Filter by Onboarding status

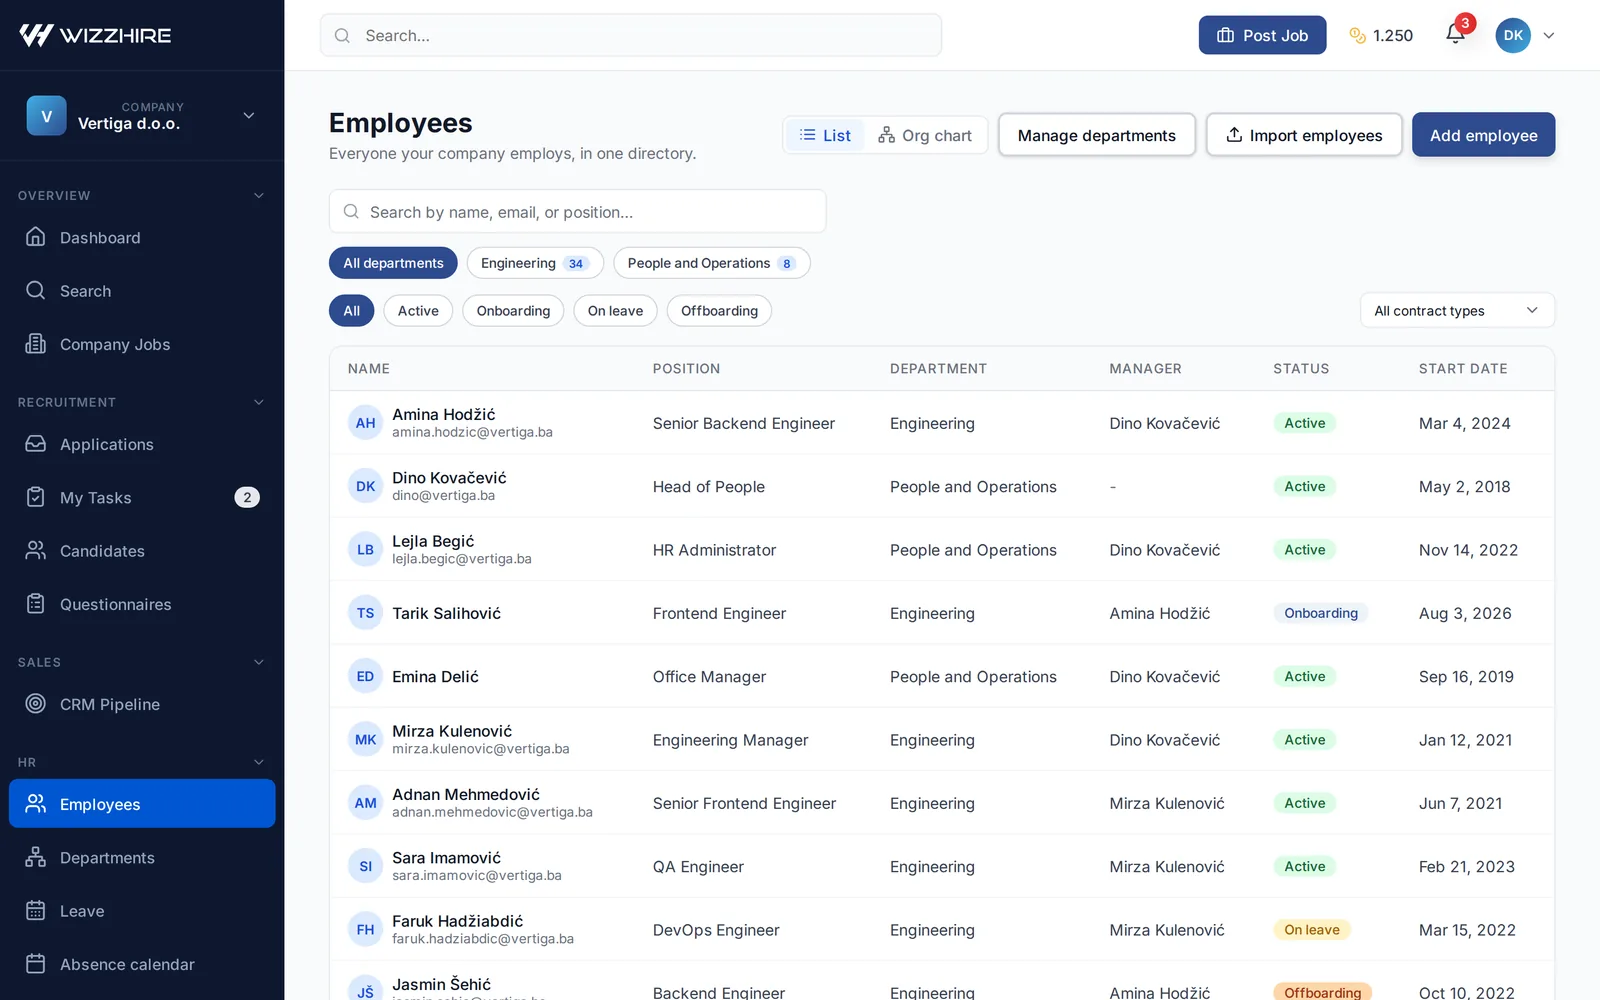click(513, 311)
